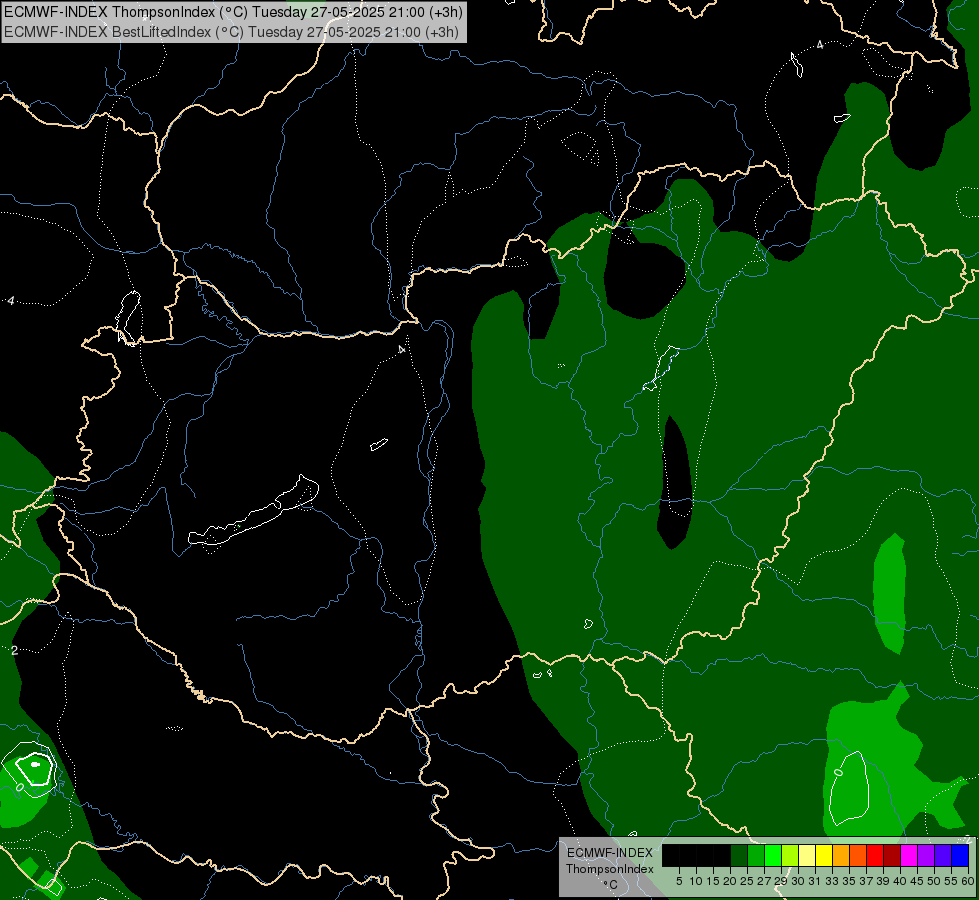979x900 pixels.
Task: Select the medium green 25–27 legend swatch
Action: point(756,855)
